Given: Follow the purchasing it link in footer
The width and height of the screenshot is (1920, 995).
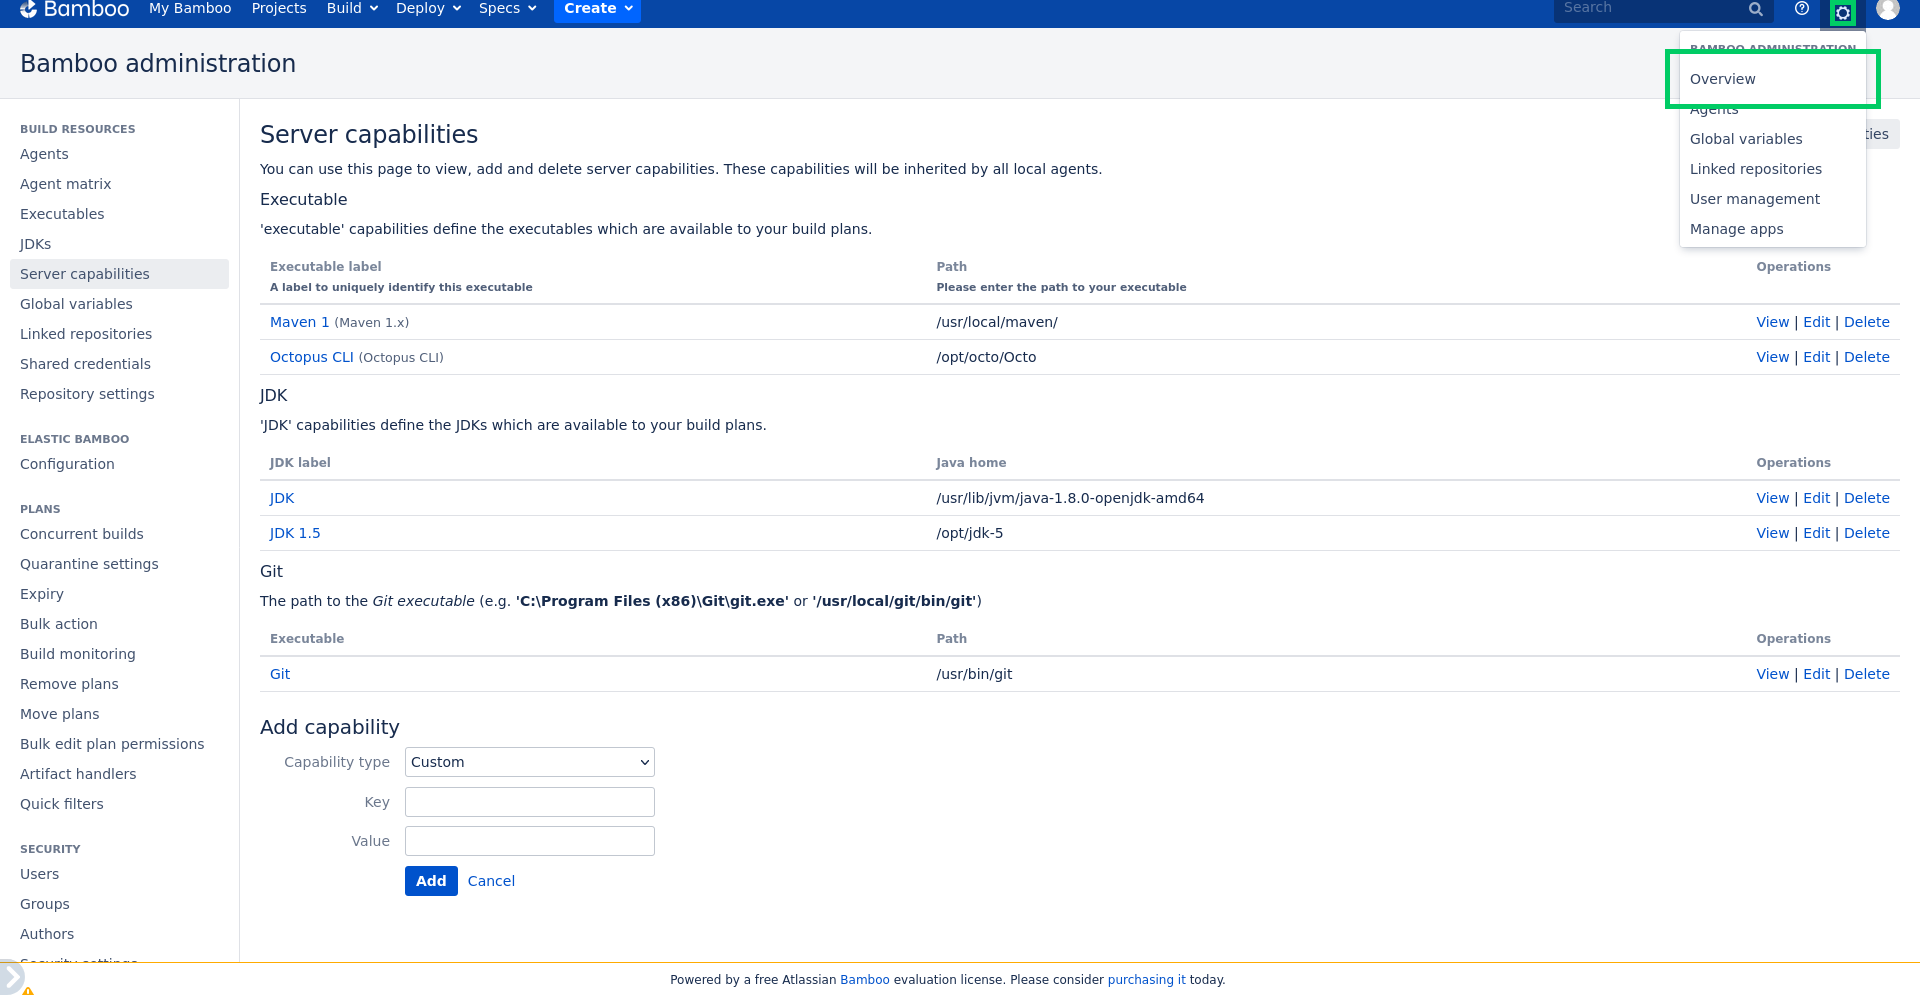Looking at the screenshot, I should (x=1146, y=980).
